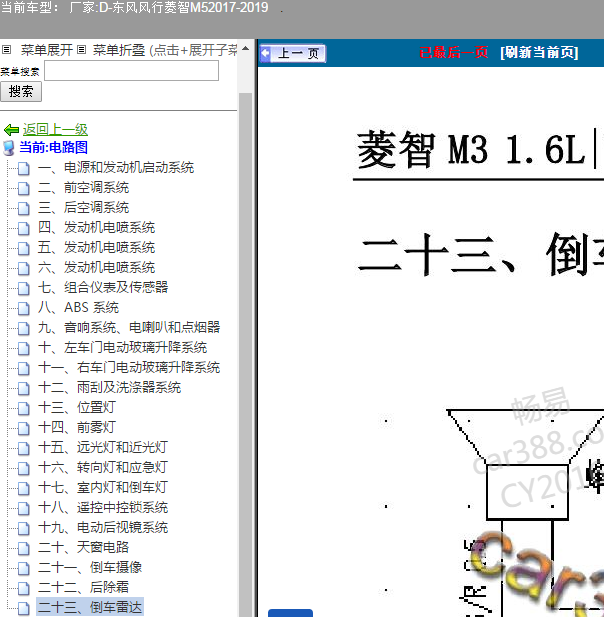Click the 搜索 search button
The height and width of the screenshot is (617, 604).
pyautogui.click(x=21, y=92)
